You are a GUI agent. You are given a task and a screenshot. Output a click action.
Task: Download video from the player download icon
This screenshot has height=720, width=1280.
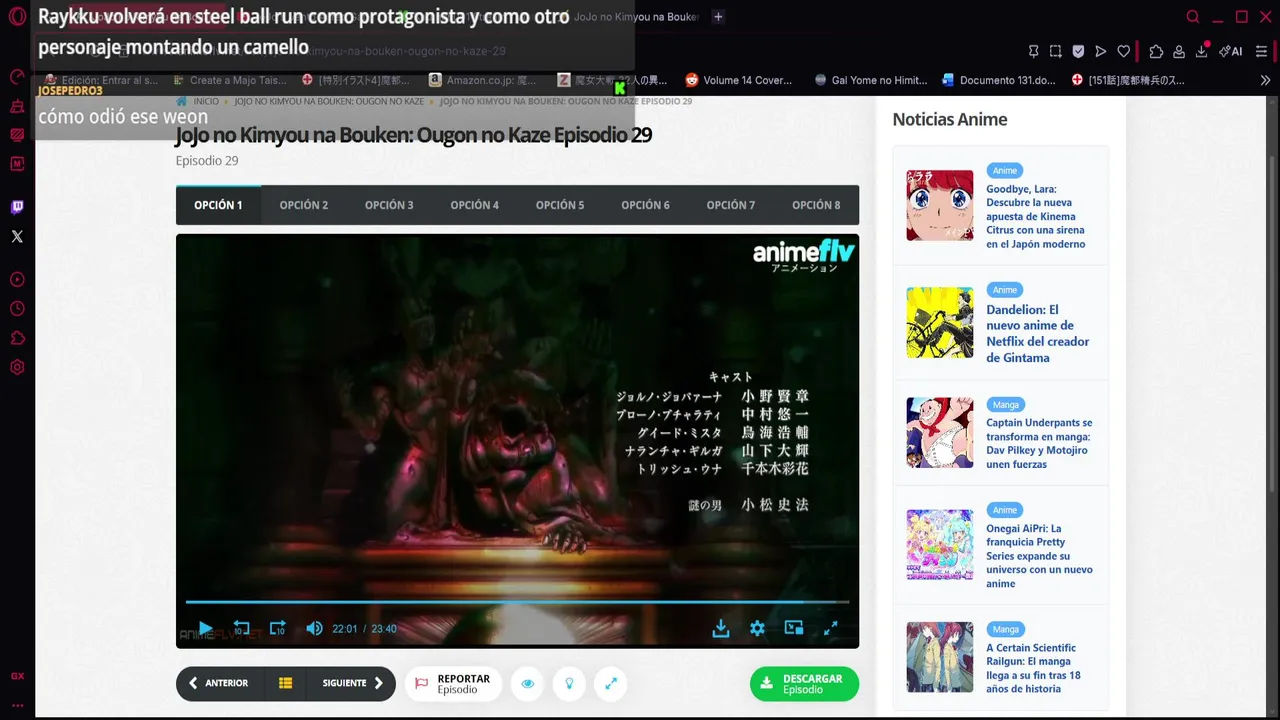coord(720,628)
